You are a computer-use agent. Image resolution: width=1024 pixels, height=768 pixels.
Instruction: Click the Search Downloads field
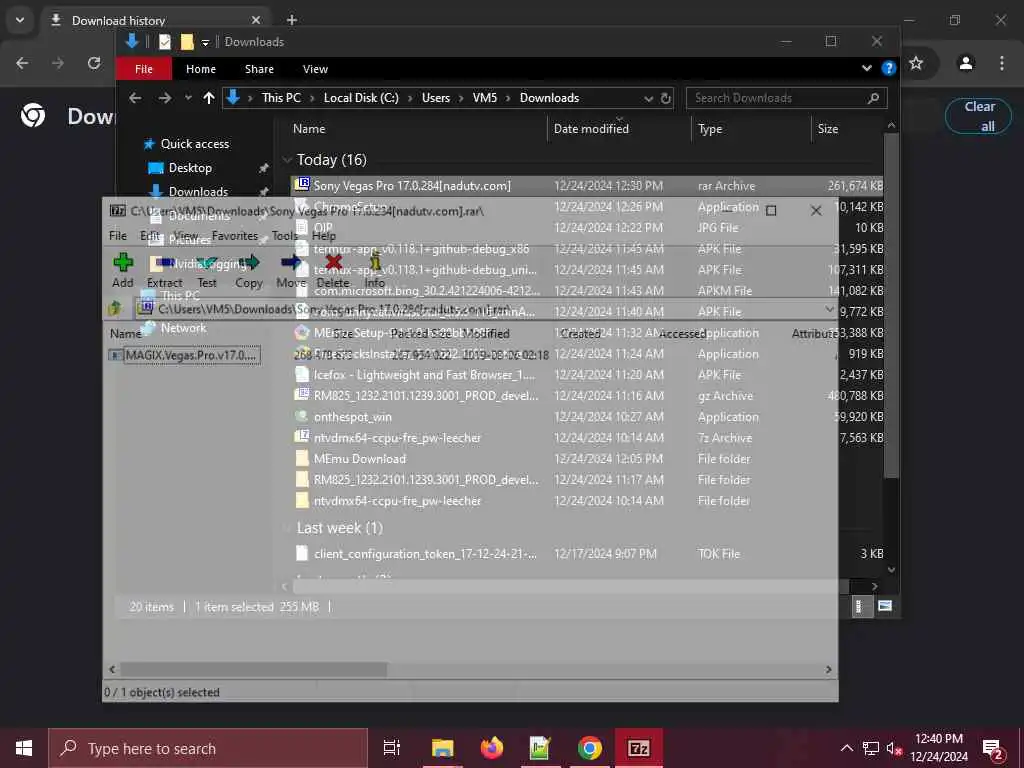(x=786, y=99)
